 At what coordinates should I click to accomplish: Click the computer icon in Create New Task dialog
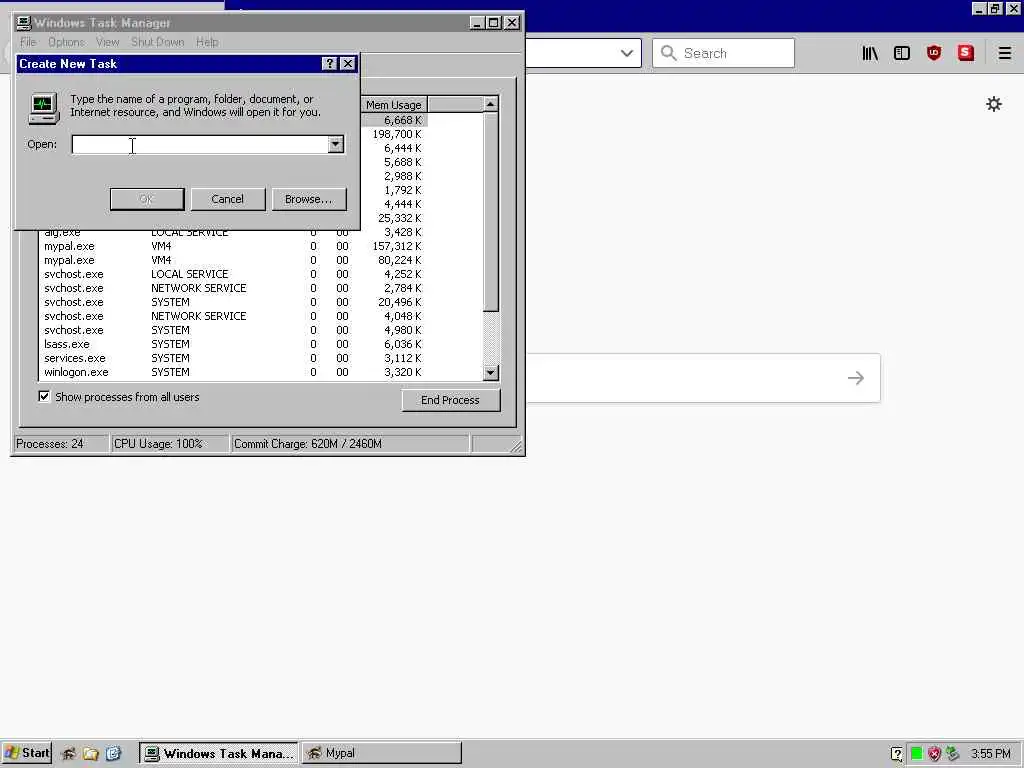point(44,108)
